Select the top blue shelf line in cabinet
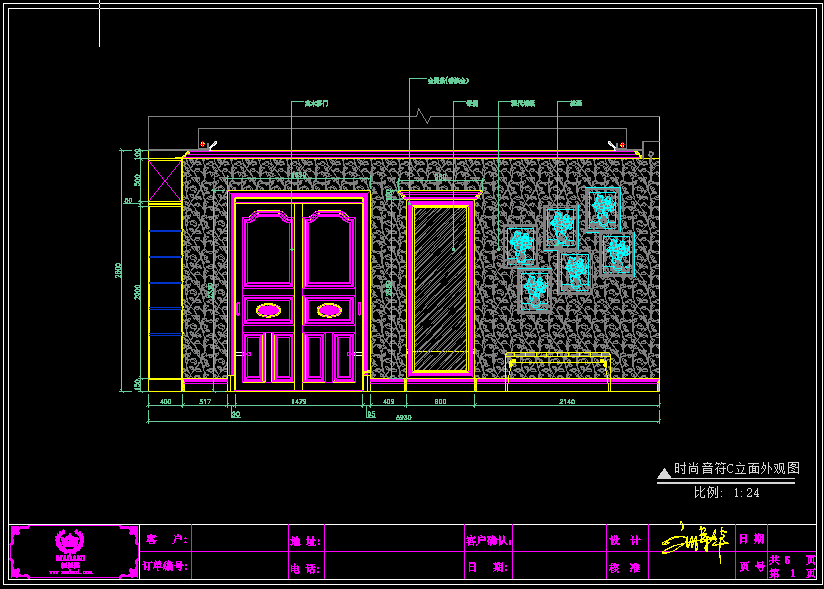This screenshot has height=589, width=824. point(165,231)
